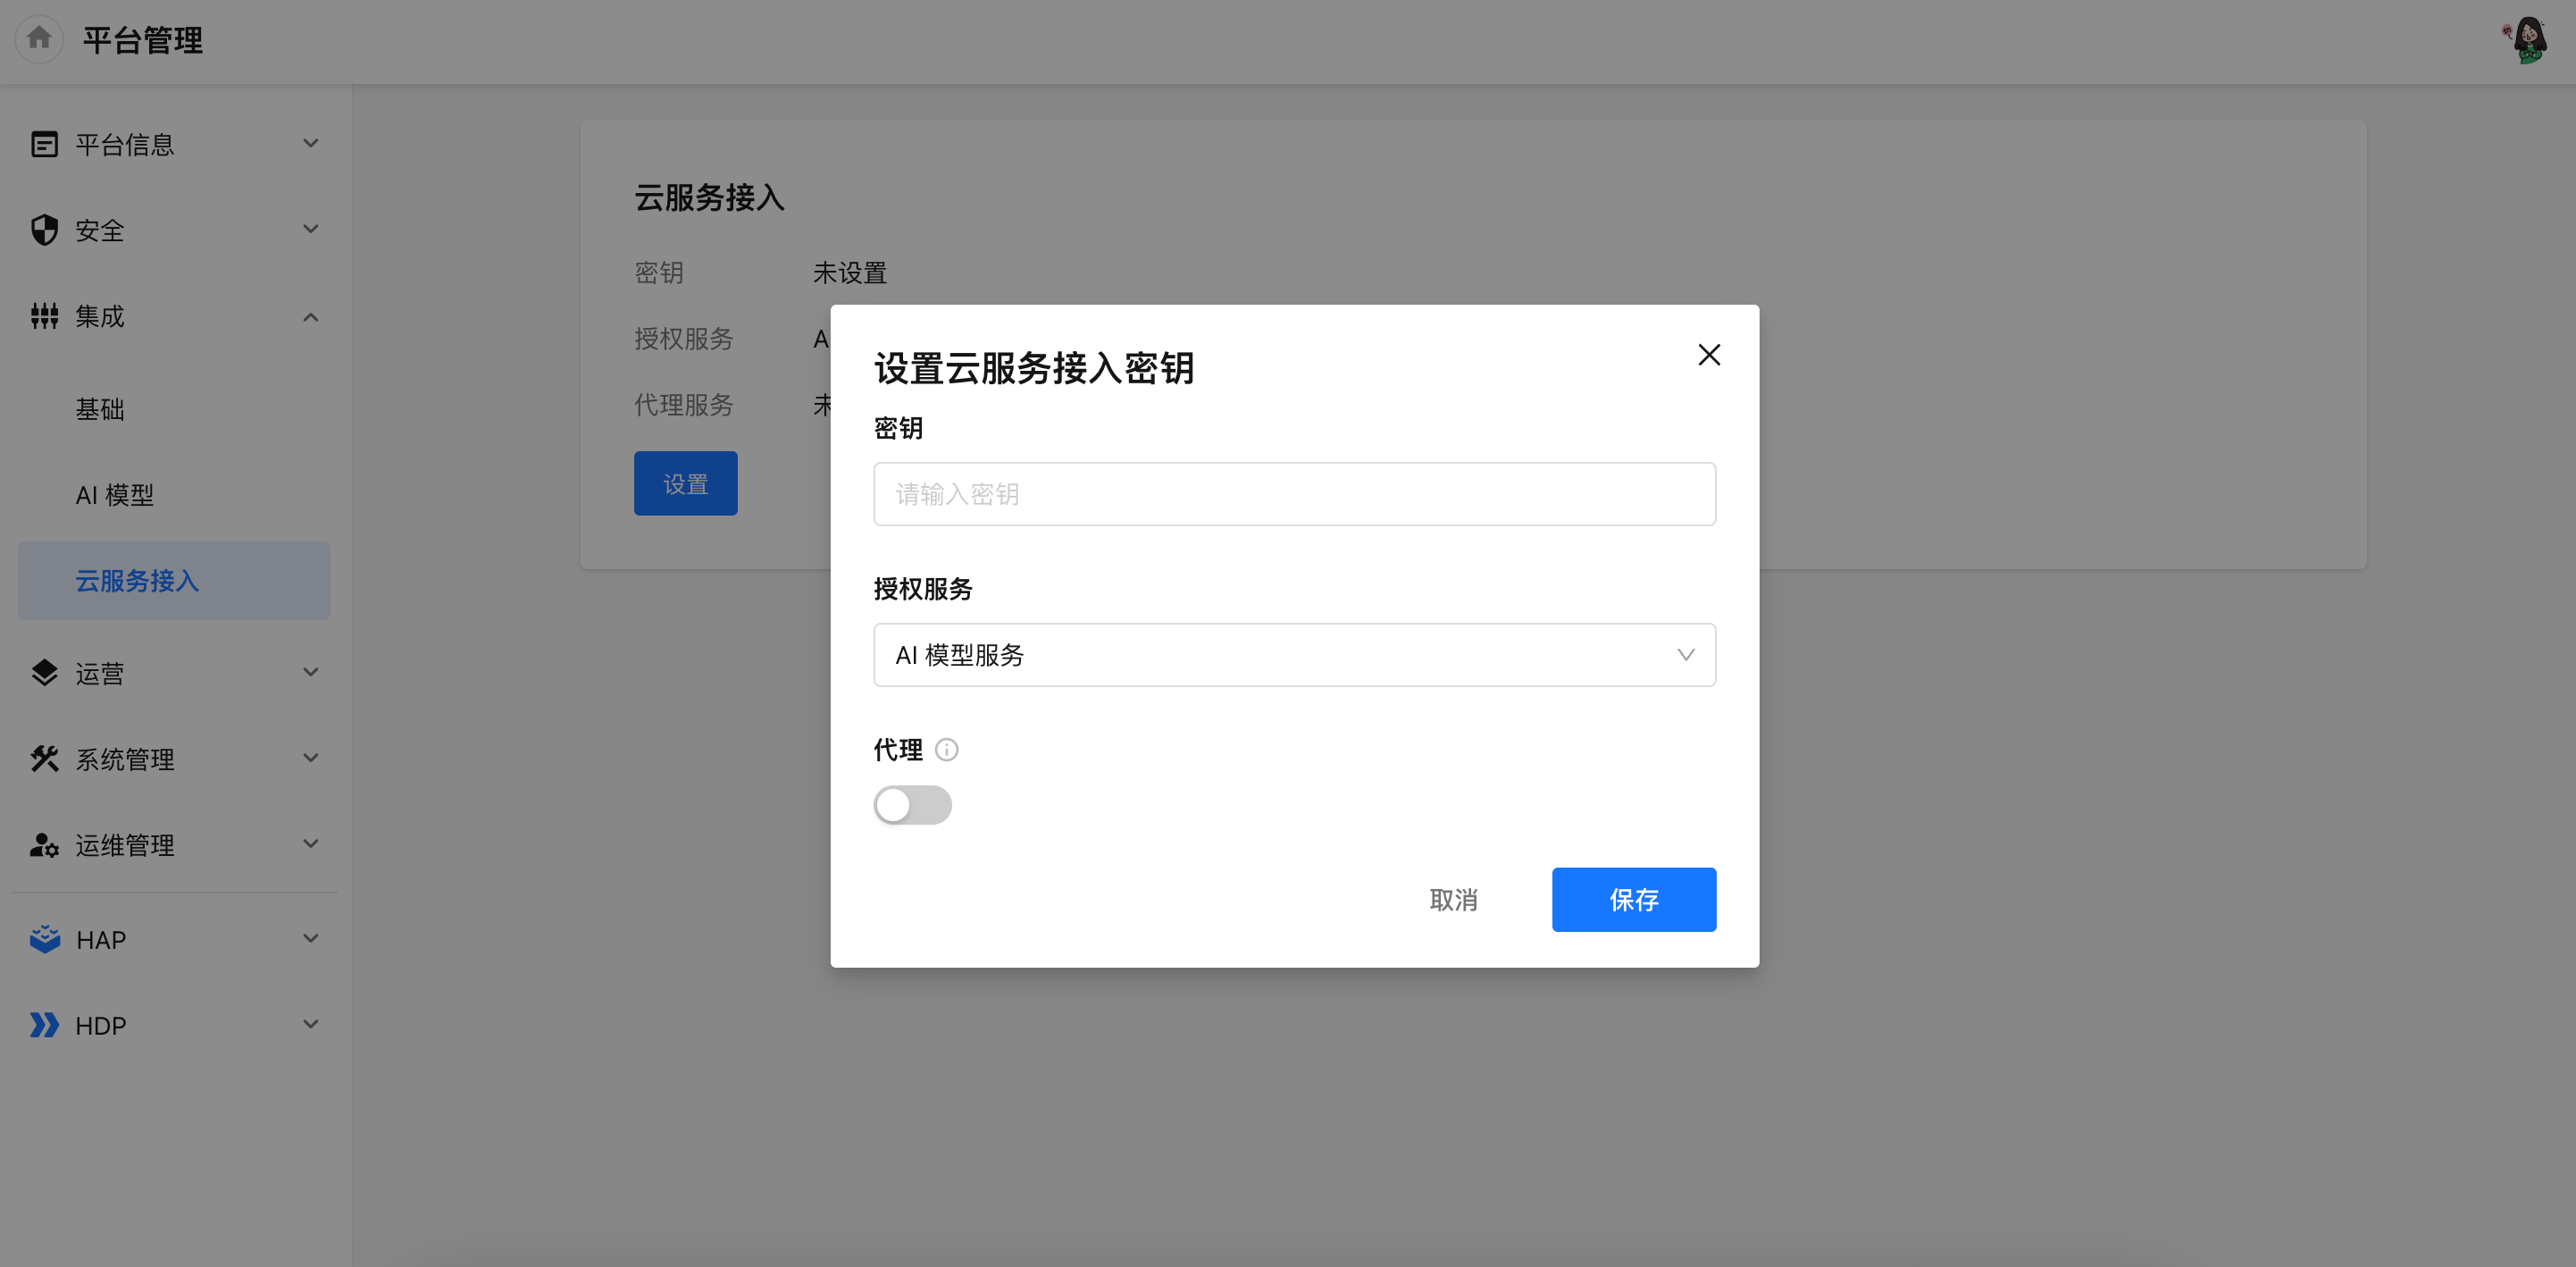Image resolution: width=2576 pixels, height=1267 pixels.
Task: Expand the HAP section chevron
Action: pos(311,939)
